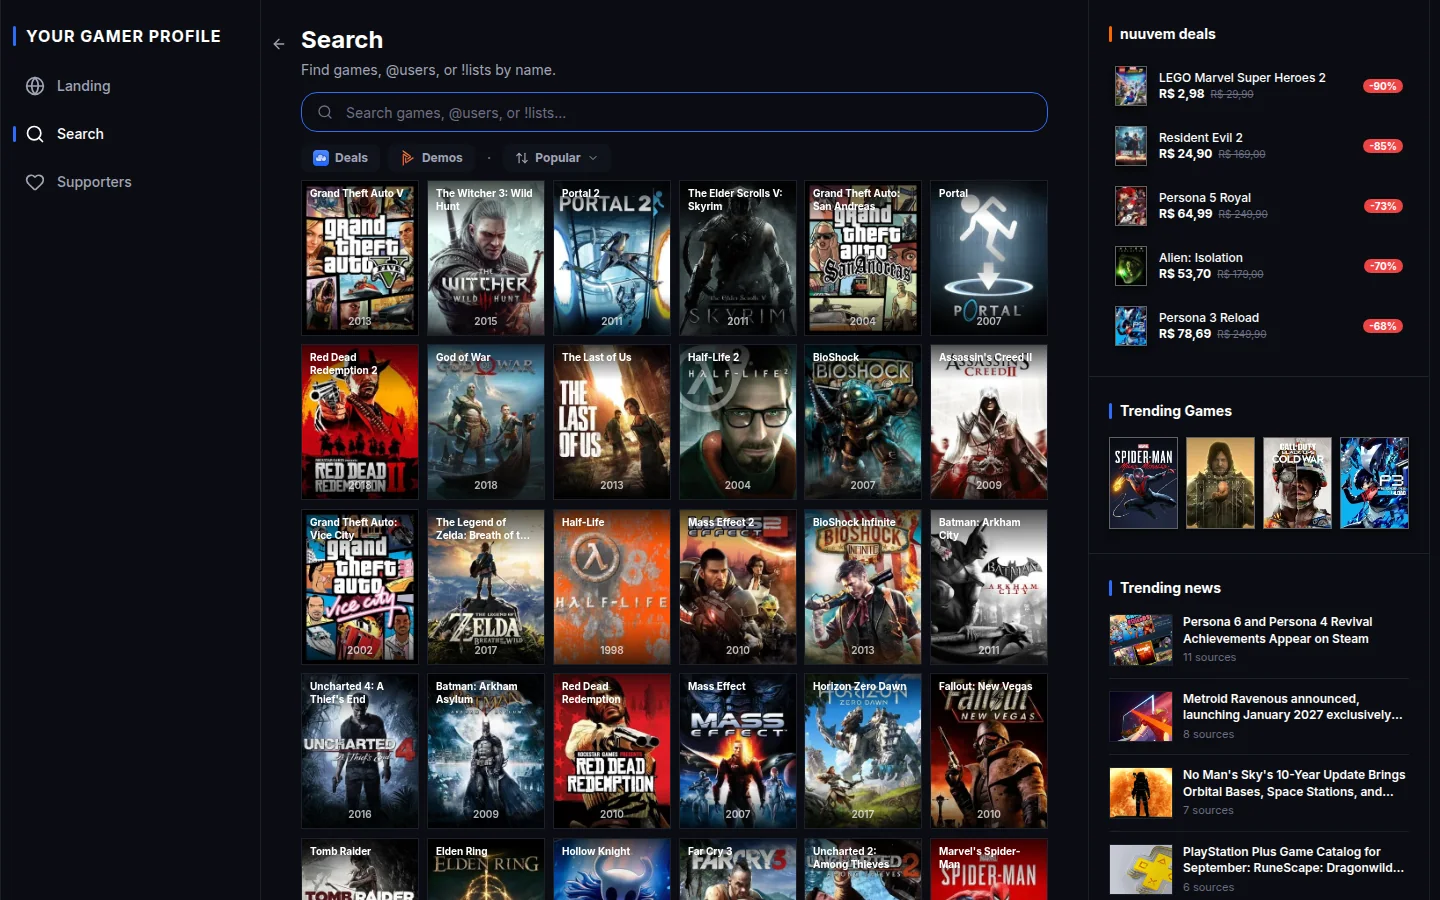Viewport: 1440px width, 900px height.
Task: Open trending Call of Duty Cold War thumbnail
Action: pyautogui.click(x=1297, y=483)
